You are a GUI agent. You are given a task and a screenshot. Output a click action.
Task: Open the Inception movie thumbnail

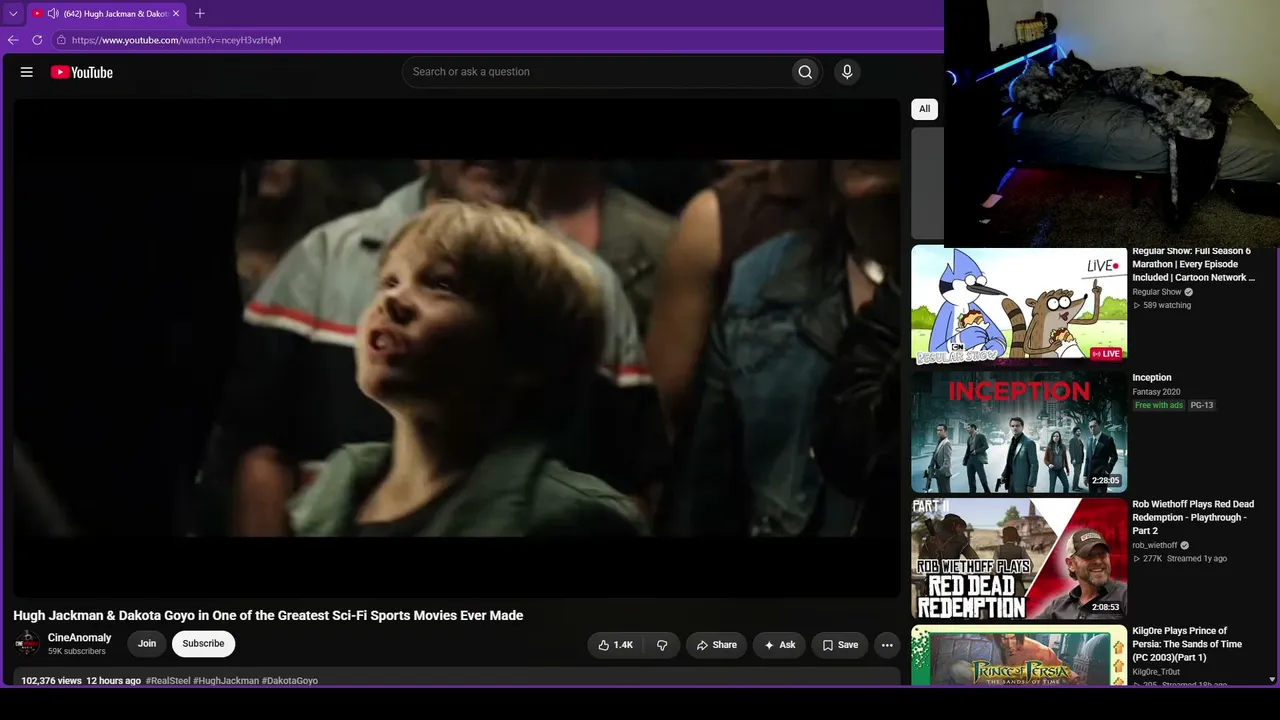point(1019,432)
